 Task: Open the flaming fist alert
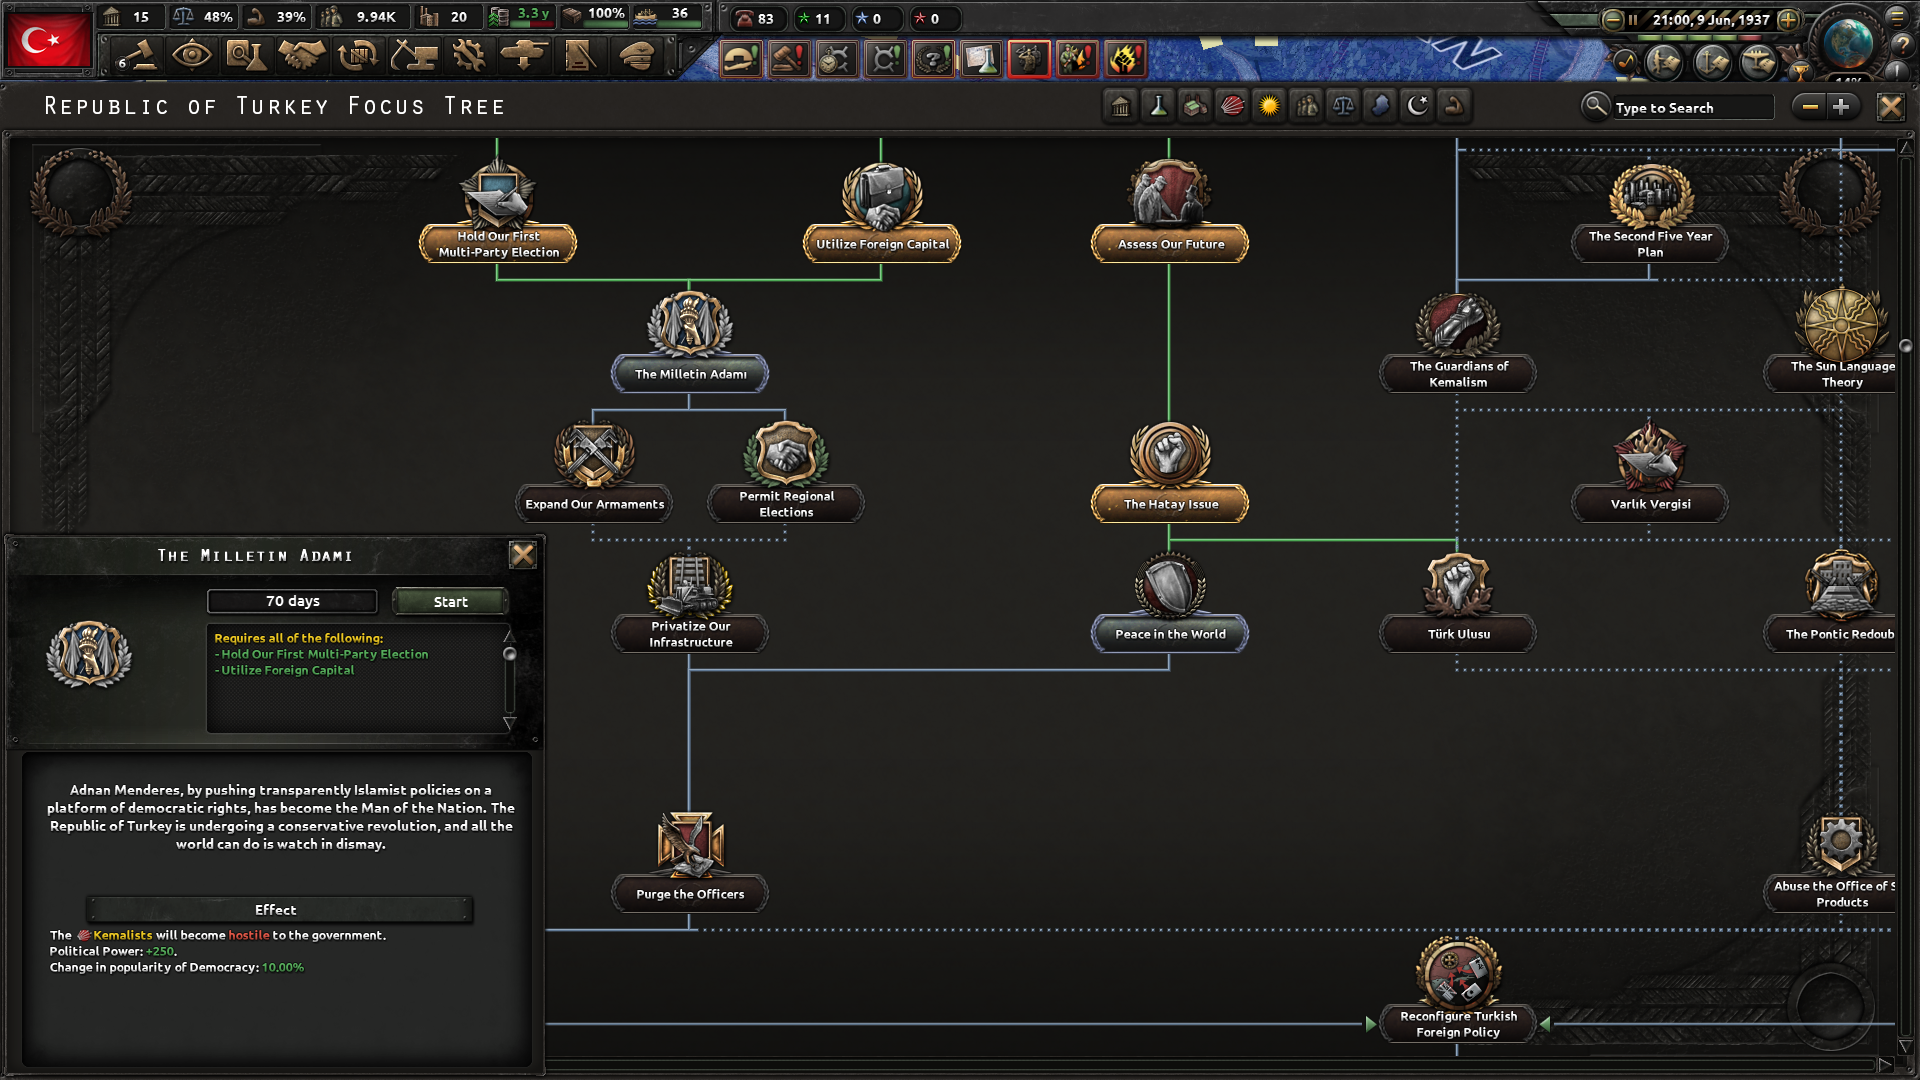tap(1125, 59)
